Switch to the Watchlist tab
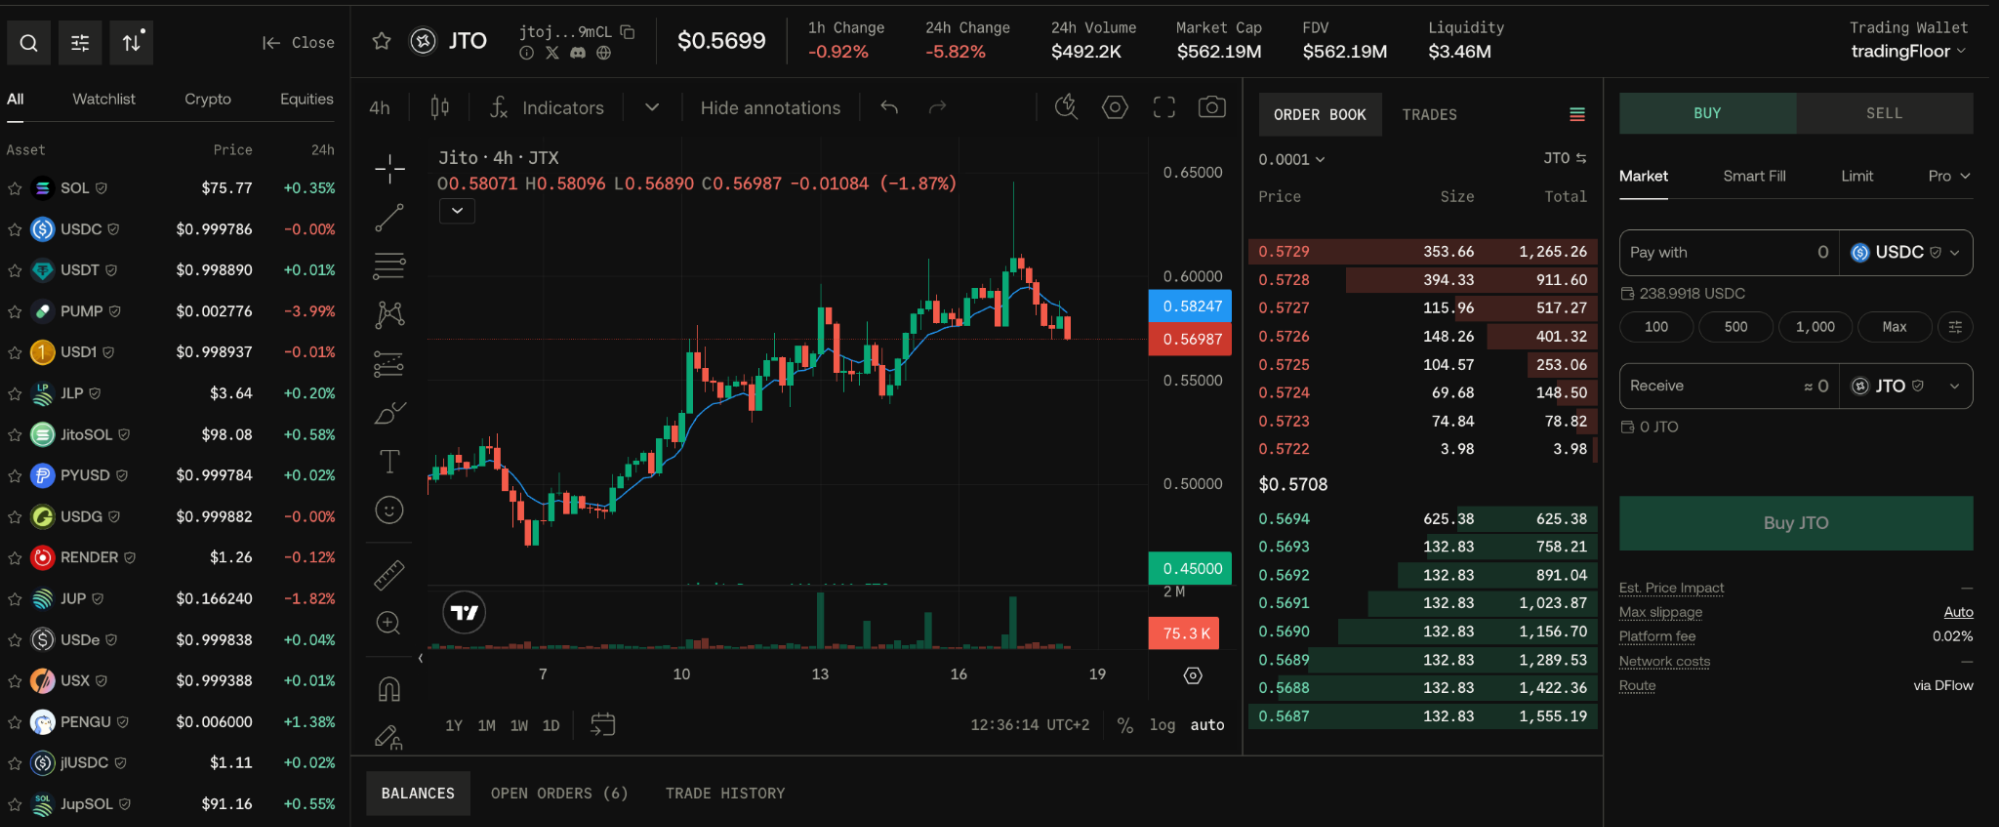Image resolution: width=1999 pixels, height=827 pixels. (104, 99)
